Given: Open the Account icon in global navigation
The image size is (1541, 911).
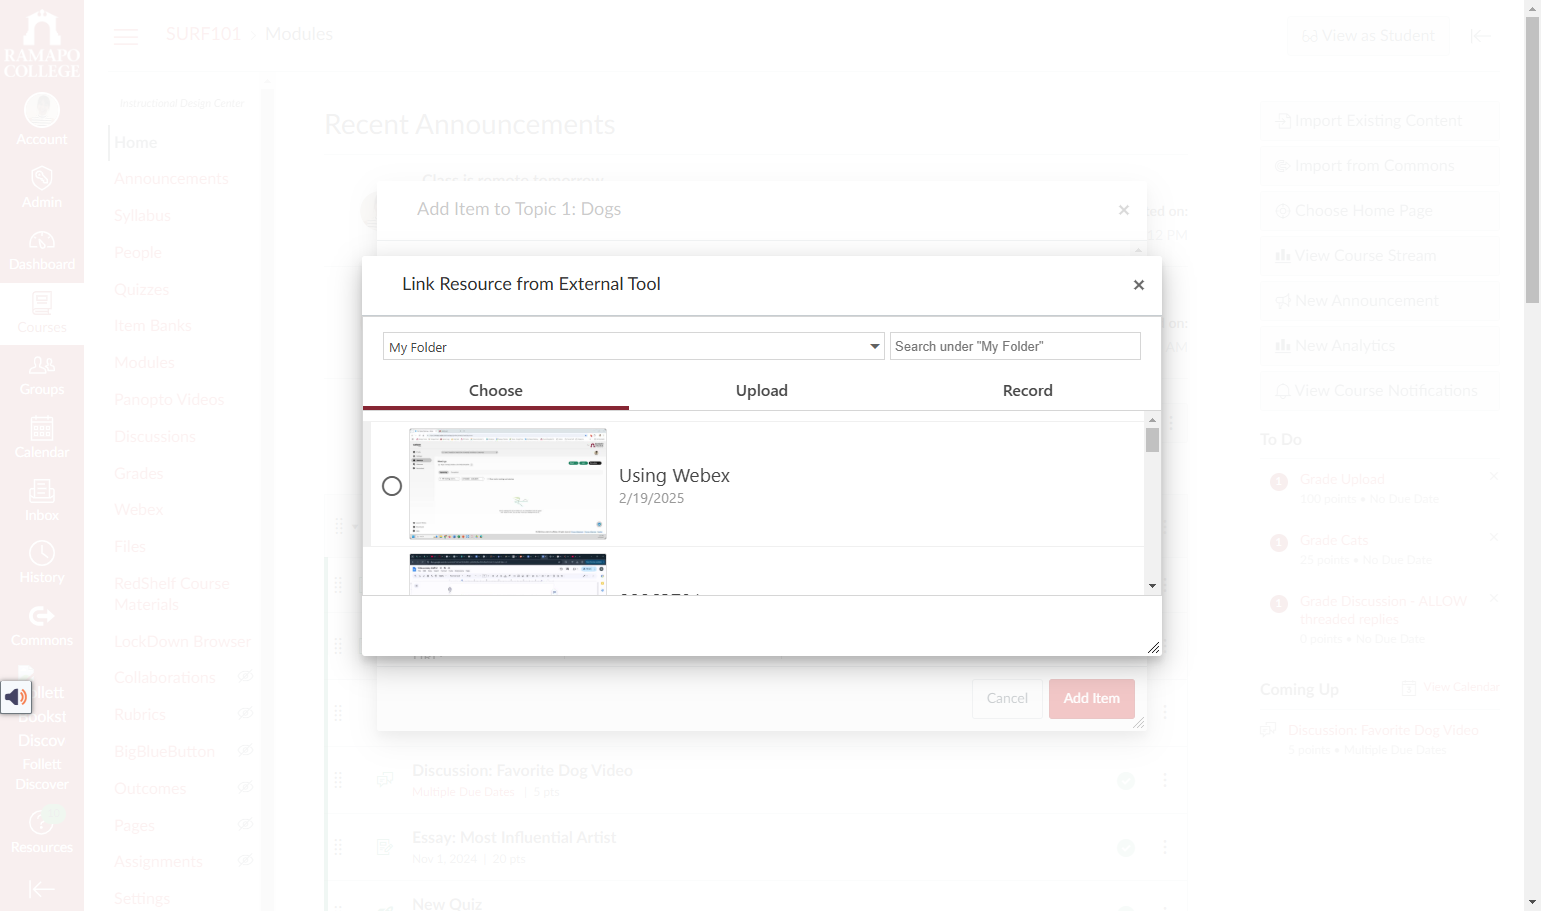Looking at the screenshot, I should tap(42, 119).
